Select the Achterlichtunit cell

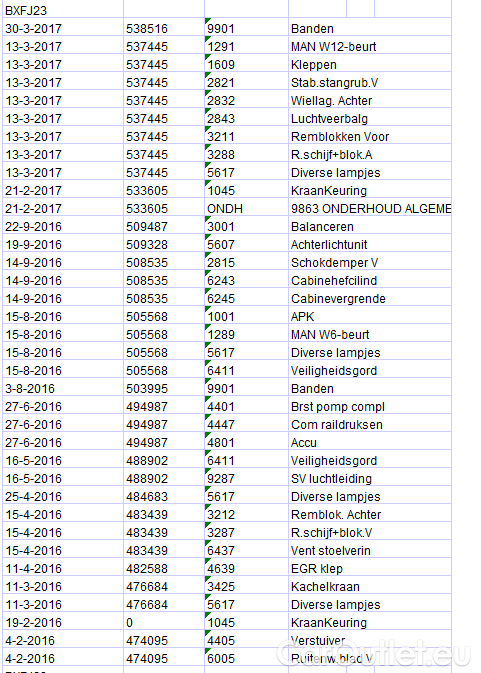click(x=370, y=244)
